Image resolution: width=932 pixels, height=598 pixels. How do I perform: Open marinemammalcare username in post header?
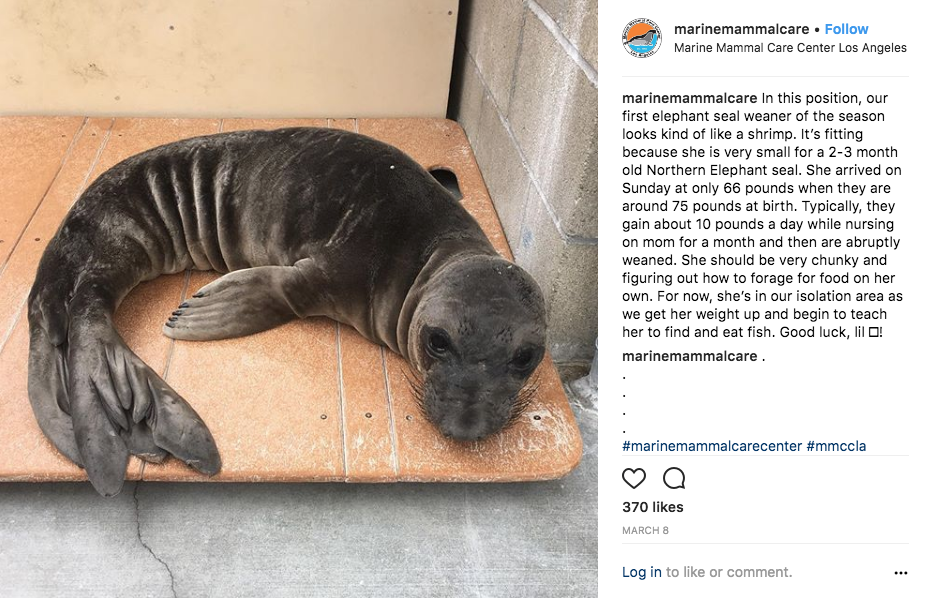pyautogui.click(x=741, y=29)
